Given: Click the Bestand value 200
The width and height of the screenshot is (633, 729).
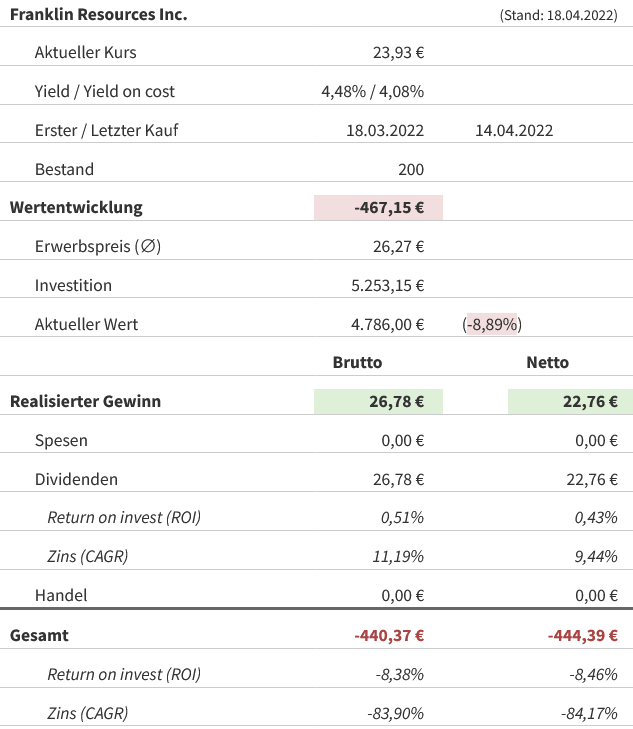Looking at the screenshot, I should (410, 169).
